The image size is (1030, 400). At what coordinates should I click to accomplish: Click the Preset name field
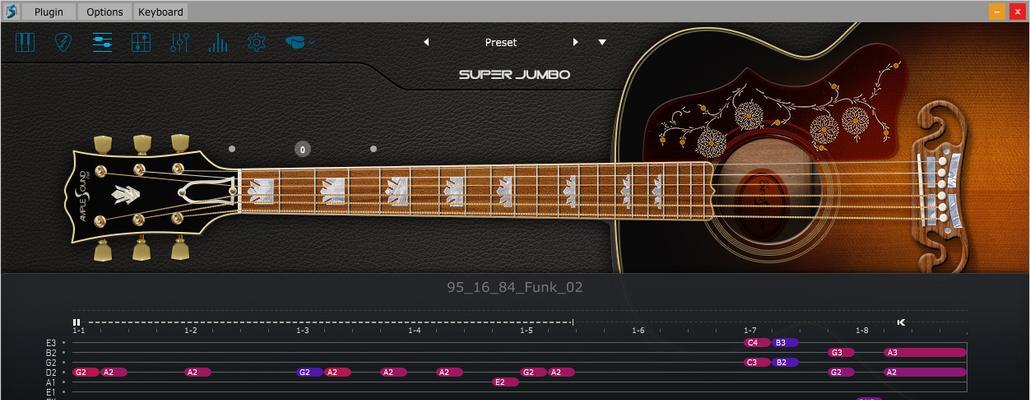501,42
